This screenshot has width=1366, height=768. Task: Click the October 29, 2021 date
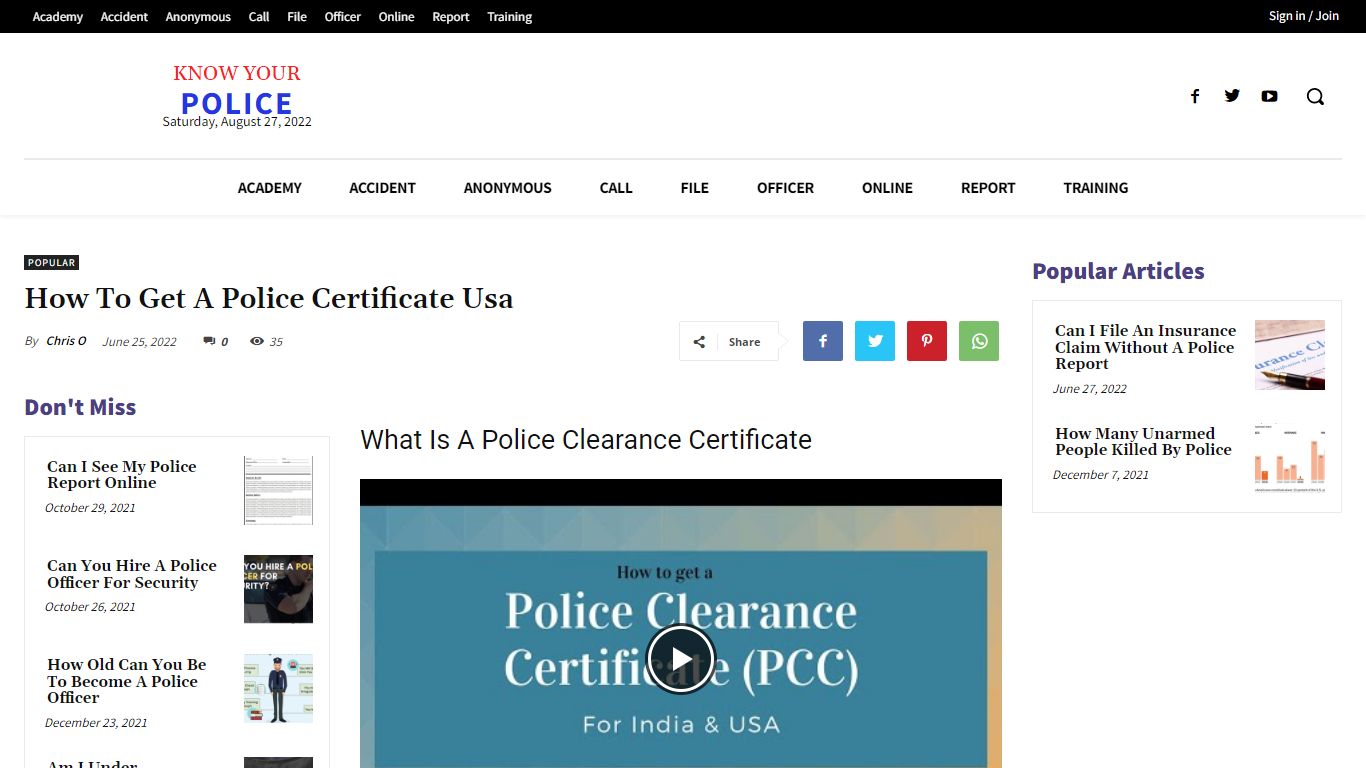click(x=90, y=508)
